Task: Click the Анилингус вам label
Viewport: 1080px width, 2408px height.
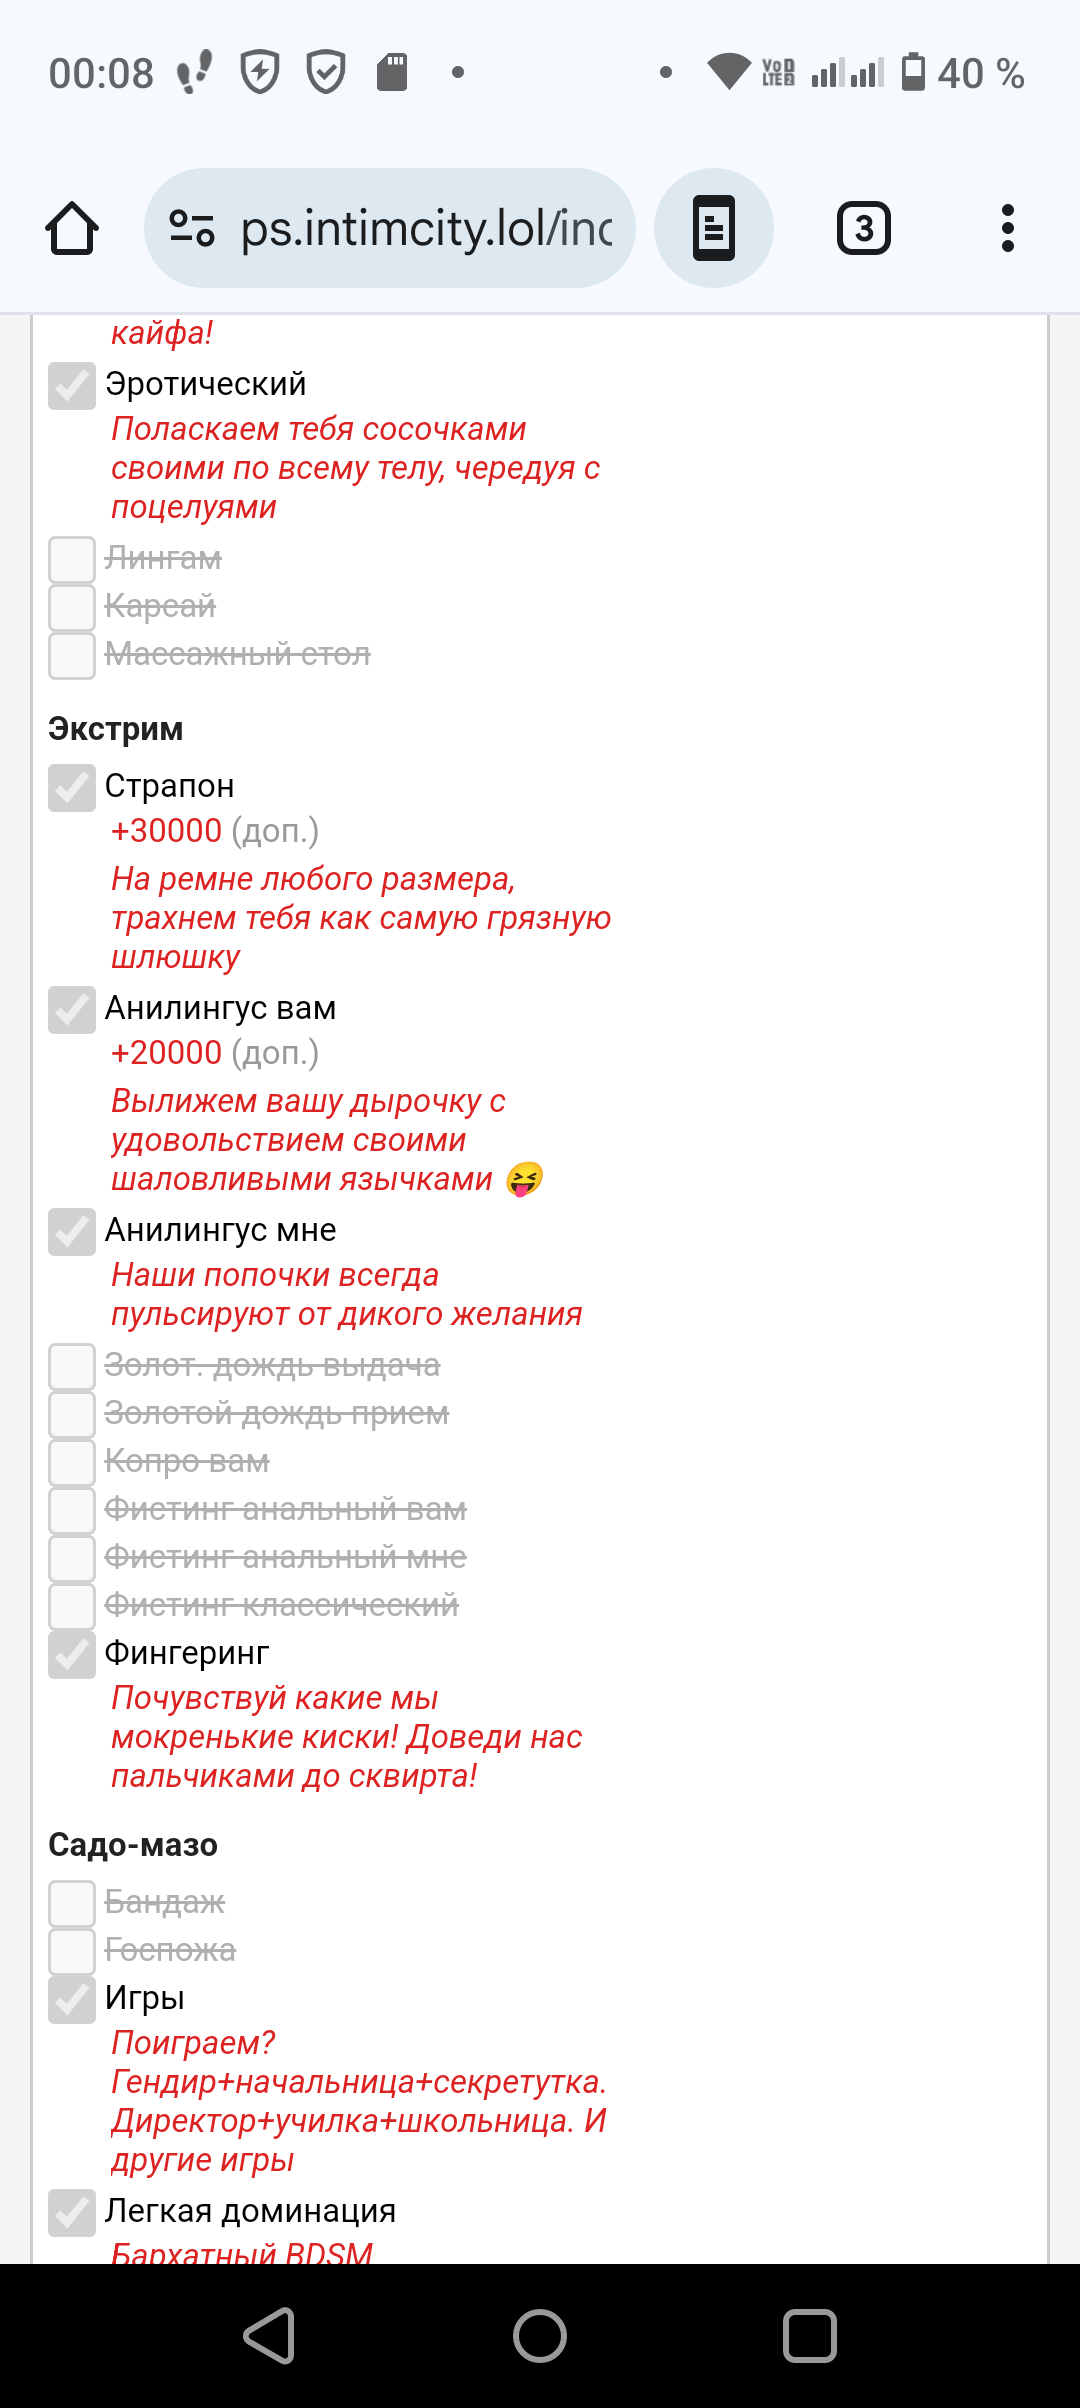Action: tap(220, 1008)
